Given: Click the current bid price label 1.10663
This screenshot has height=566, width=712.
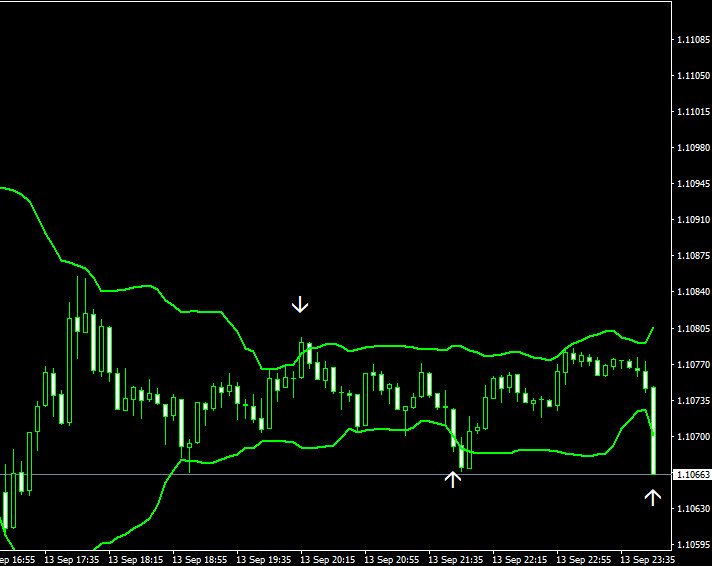Looking at the screenshot, I should (692, 475).
